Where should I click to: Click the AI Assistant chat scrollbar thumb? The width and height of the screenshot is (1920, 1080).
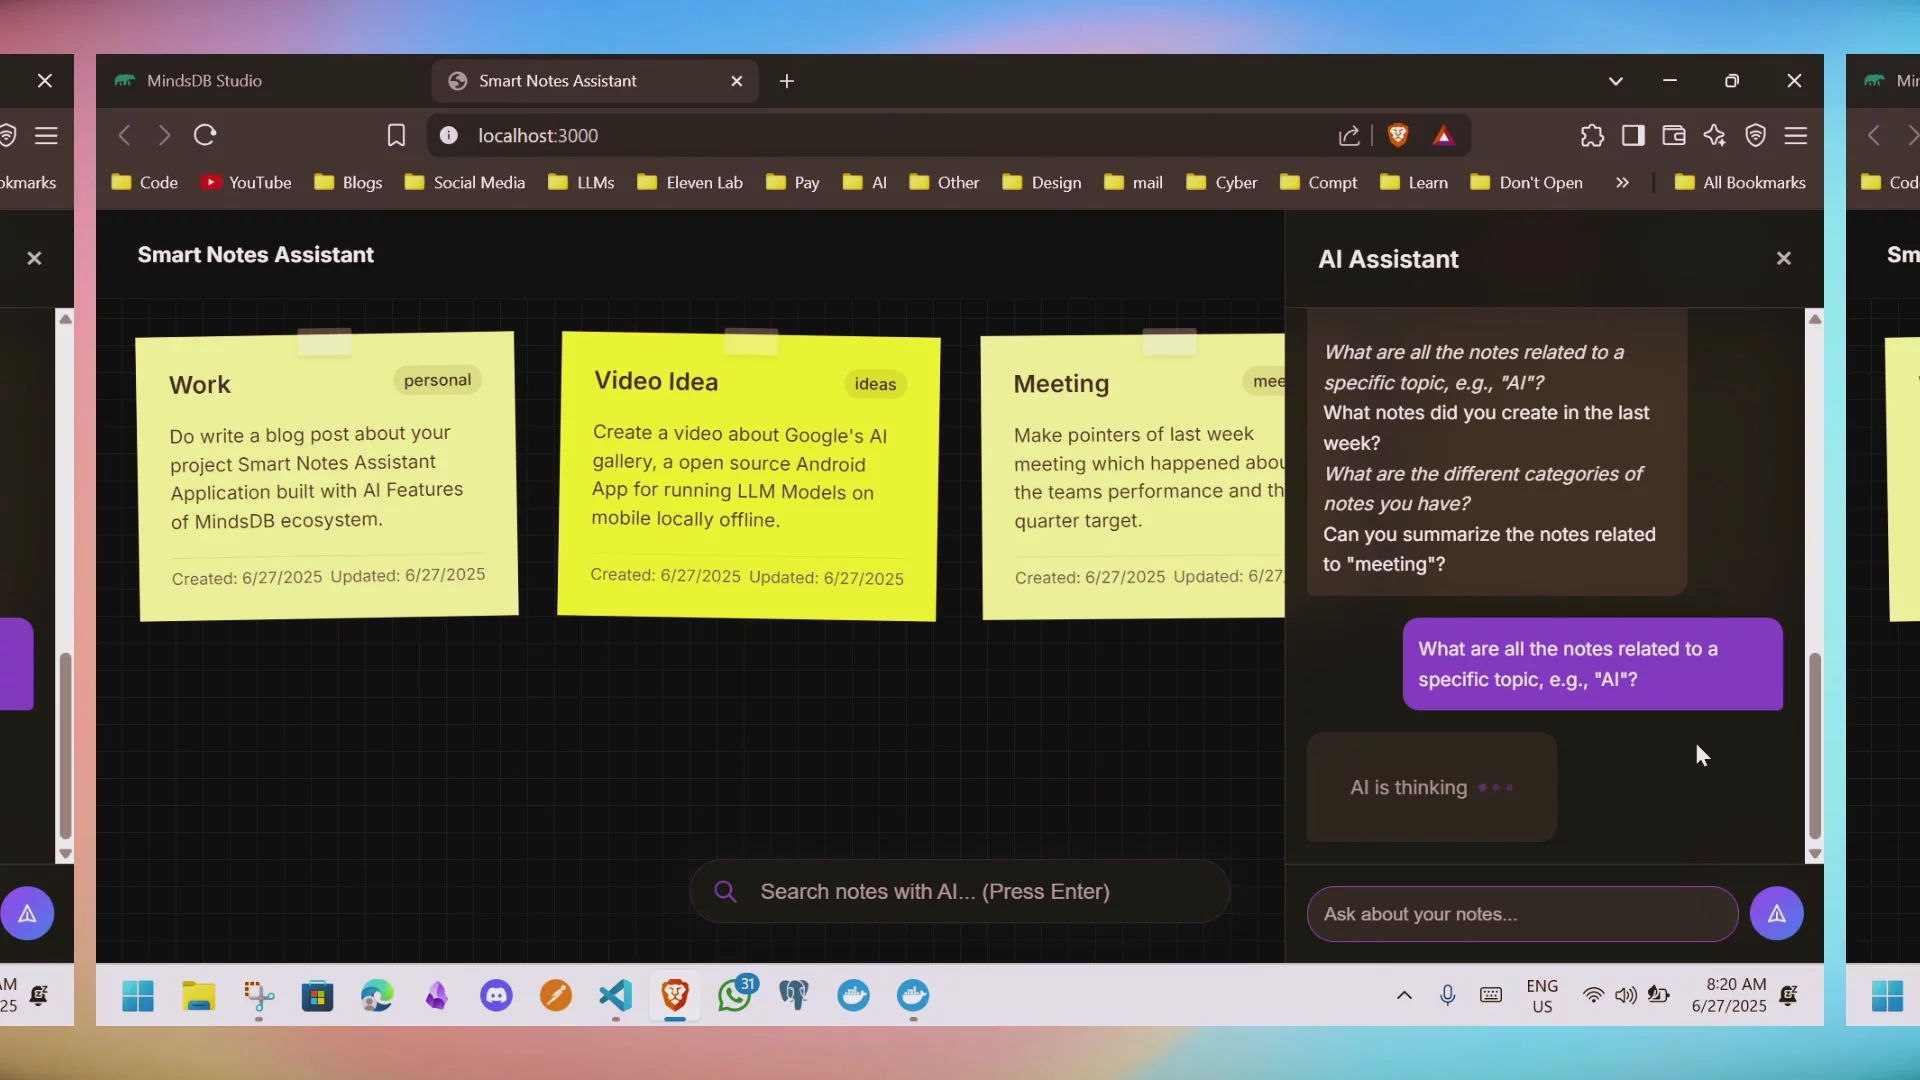pos(1814,745)
